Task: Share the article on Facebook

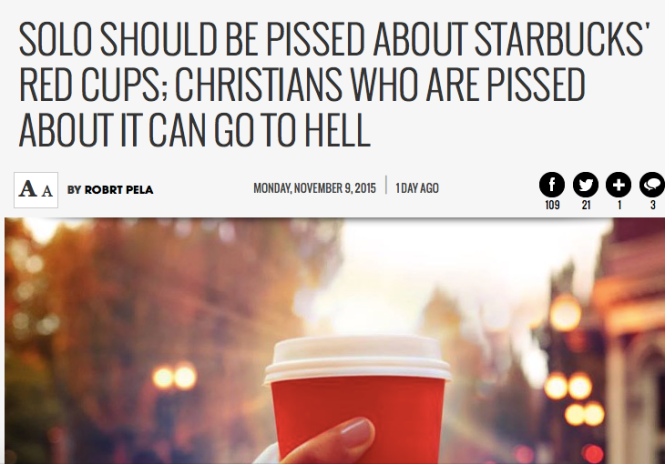Action: click(552, 185)
